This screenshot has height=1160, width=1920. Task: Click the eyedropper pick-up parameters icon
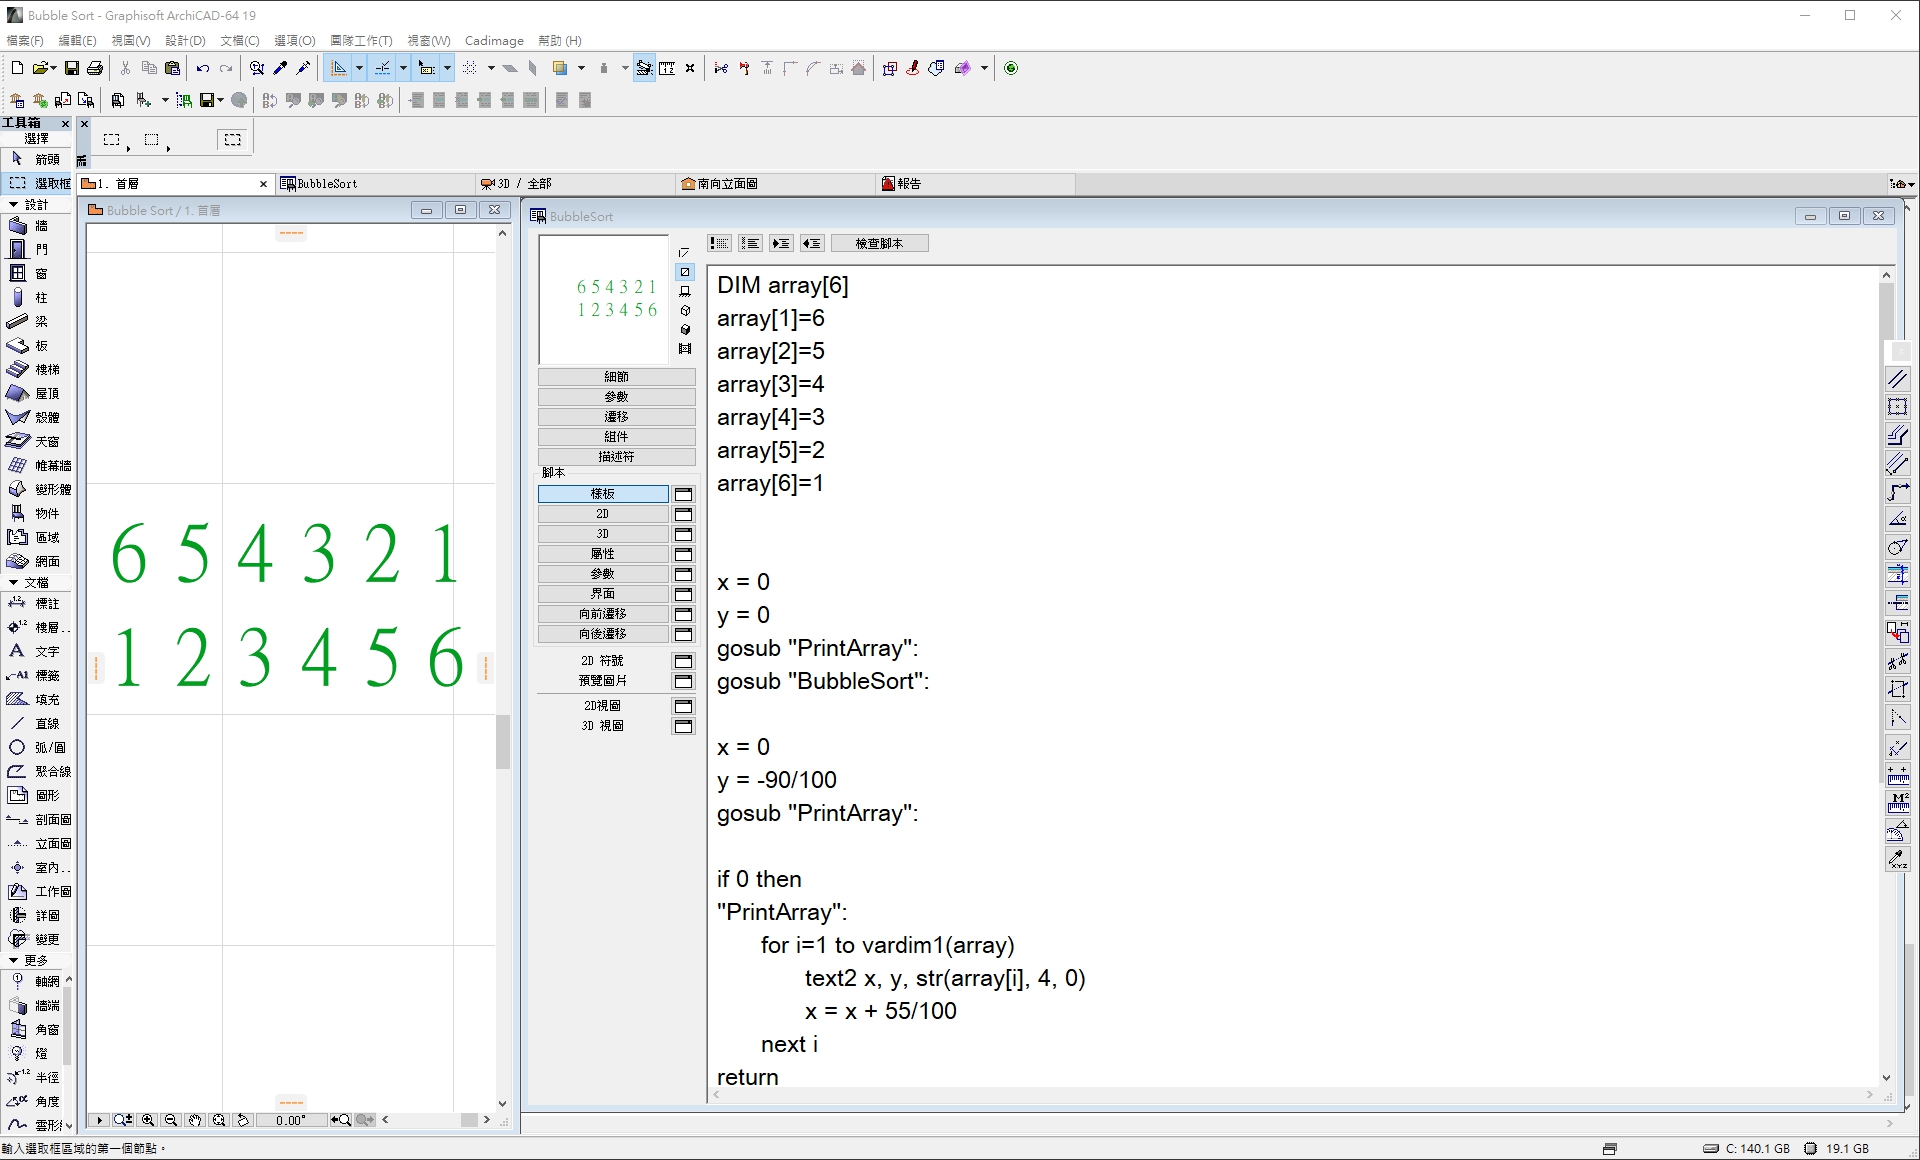point(280,68)
